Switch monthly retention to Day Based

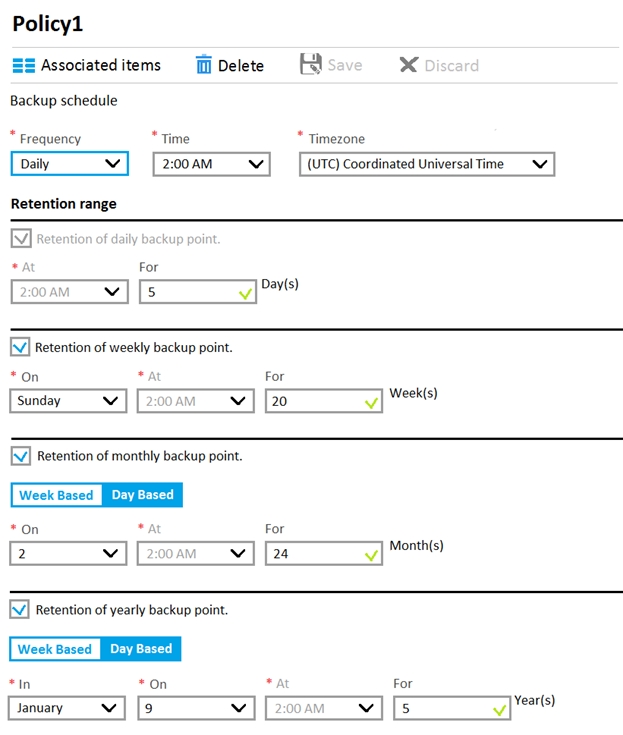pyautogui.click(x=142, y=495)
